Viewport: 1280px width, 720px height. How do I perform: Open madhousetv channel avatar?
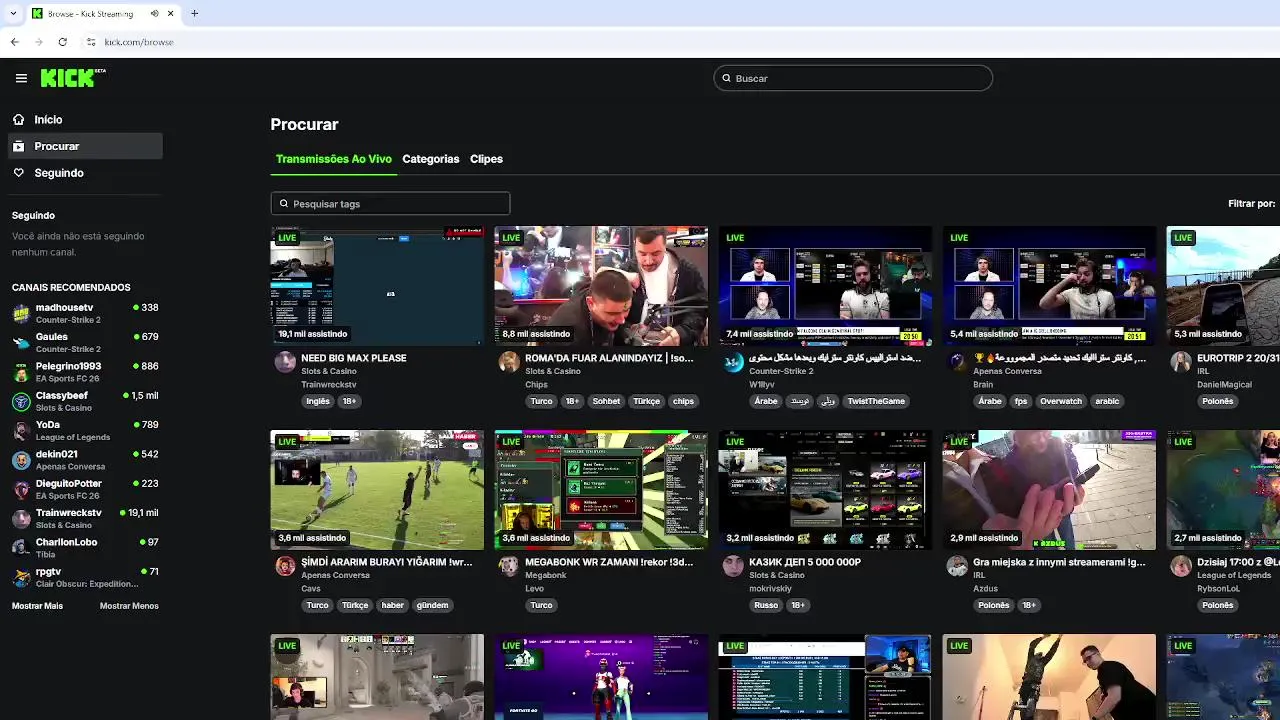21,314
